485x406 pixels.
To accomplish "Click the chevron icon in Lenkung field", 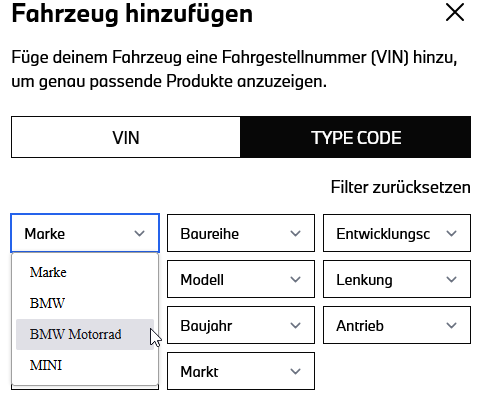I will pyautogui.click(x=451, y=279).
